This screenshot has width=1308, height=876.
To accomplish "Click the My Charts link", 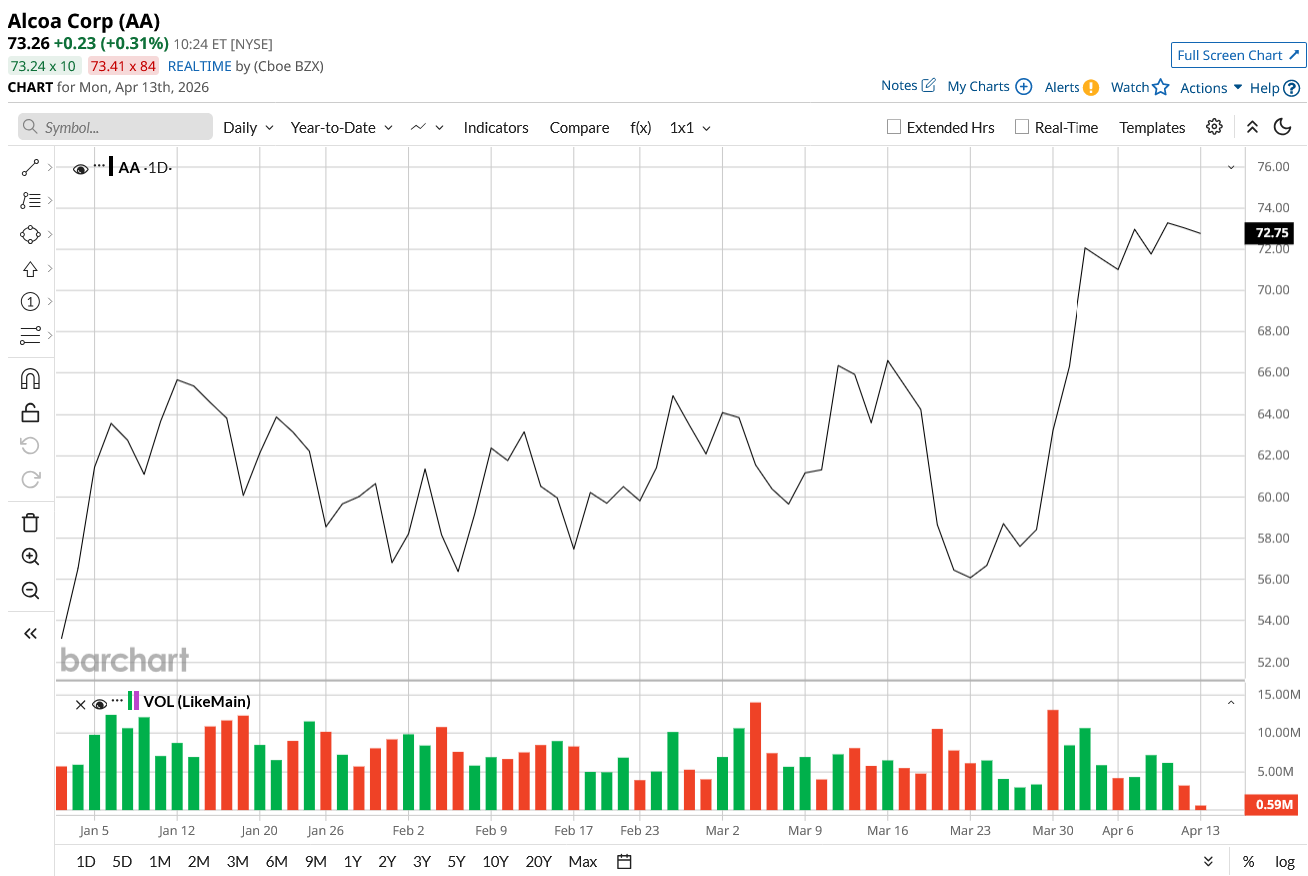I will 978,87.
